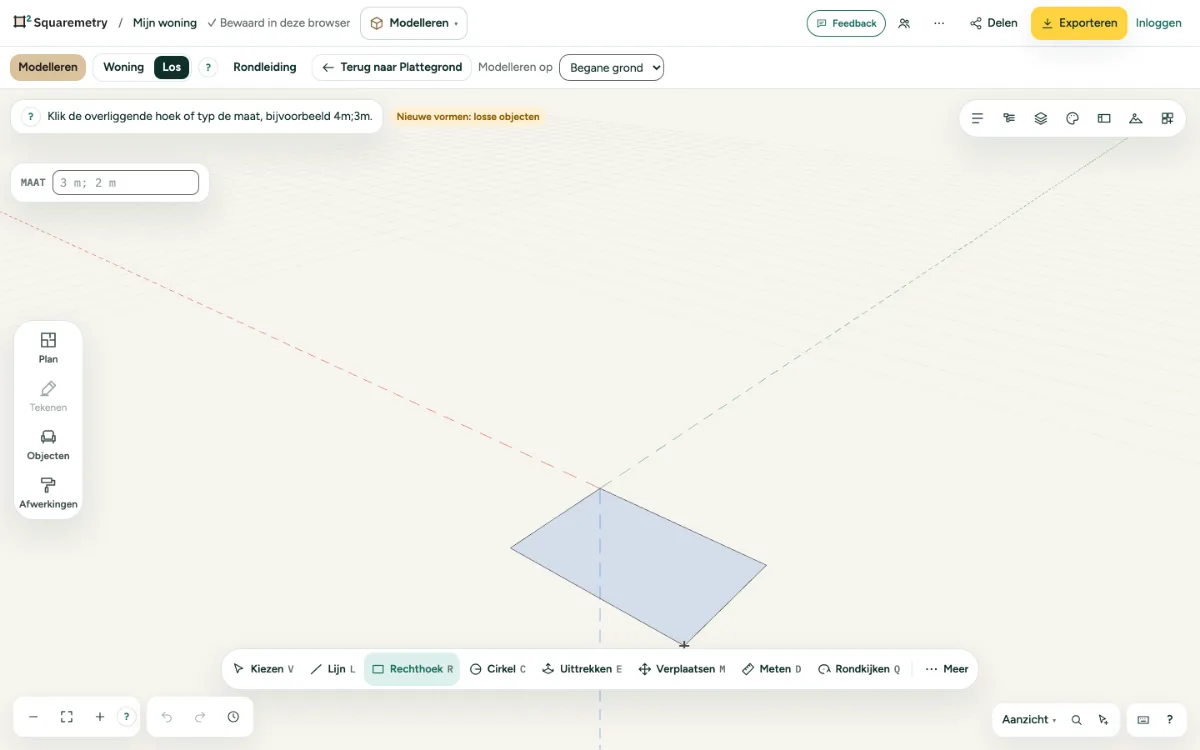Click the three-lines list panel icon
Image resolution: width=1200 pixels, height=750 pixels.
coord(977,118)
